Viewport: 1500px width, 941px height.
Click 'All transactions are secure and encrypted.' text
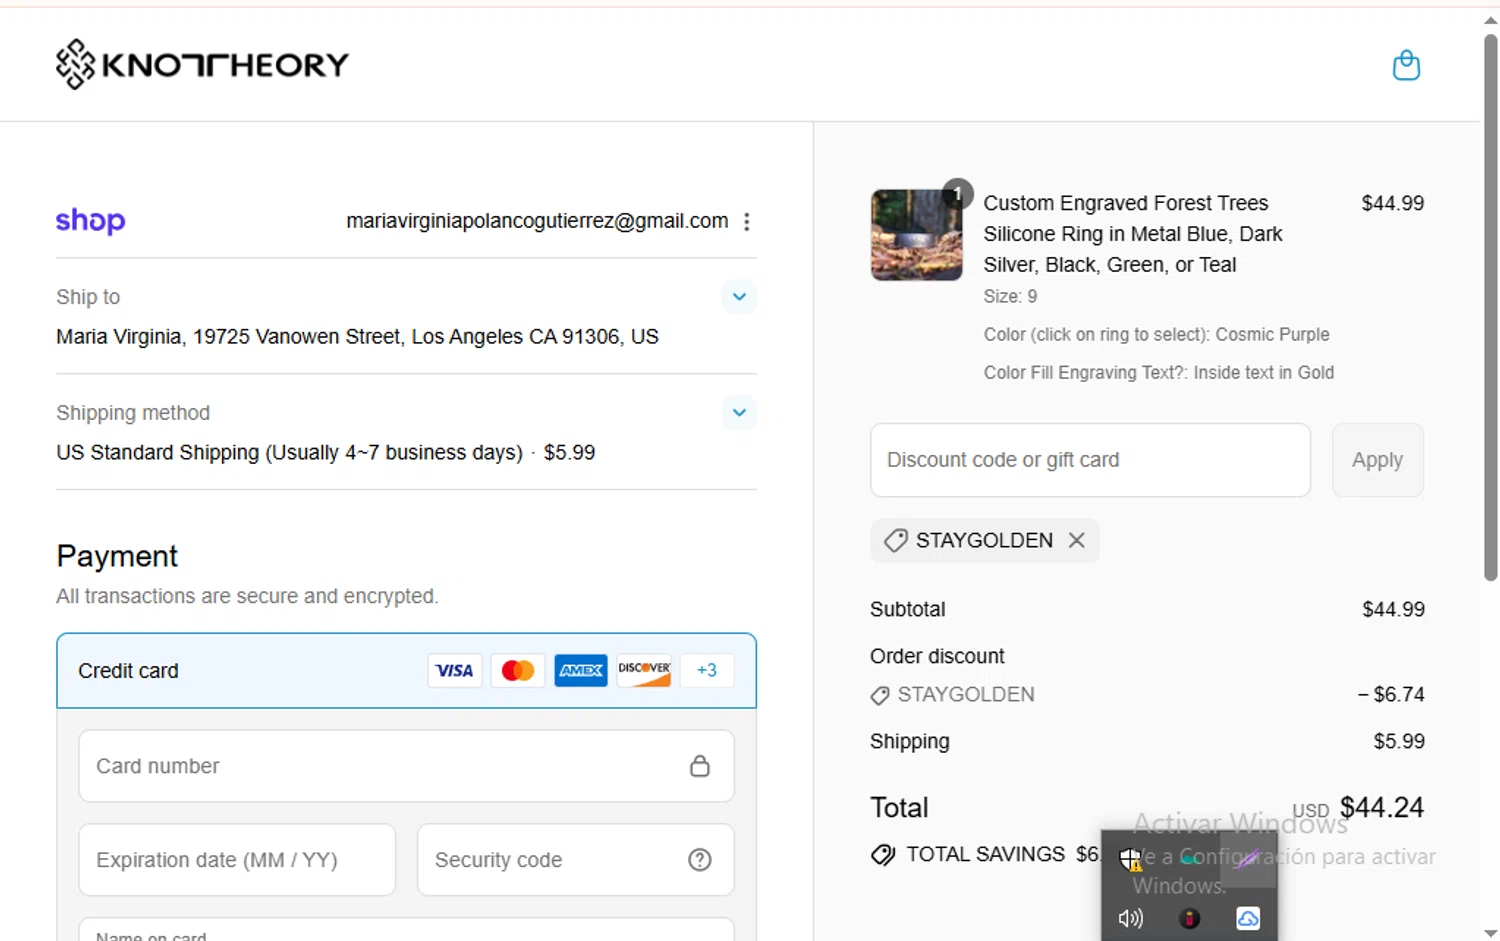[x=247, y=597]
